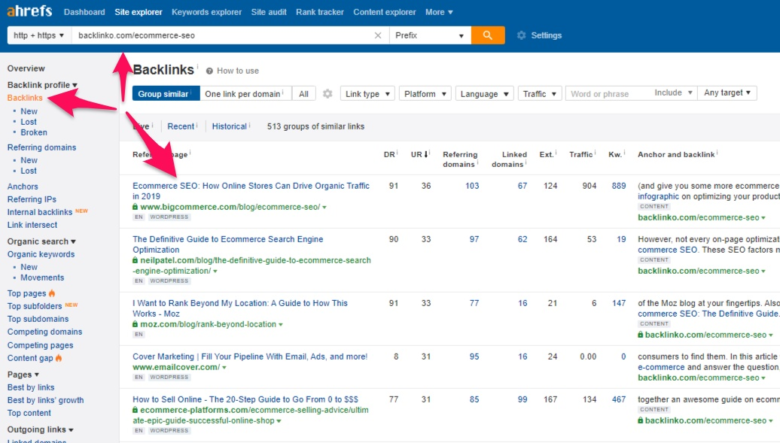
Task: Switch to the Historical tab
Action: pyautogui.click(x=229, y=126)
